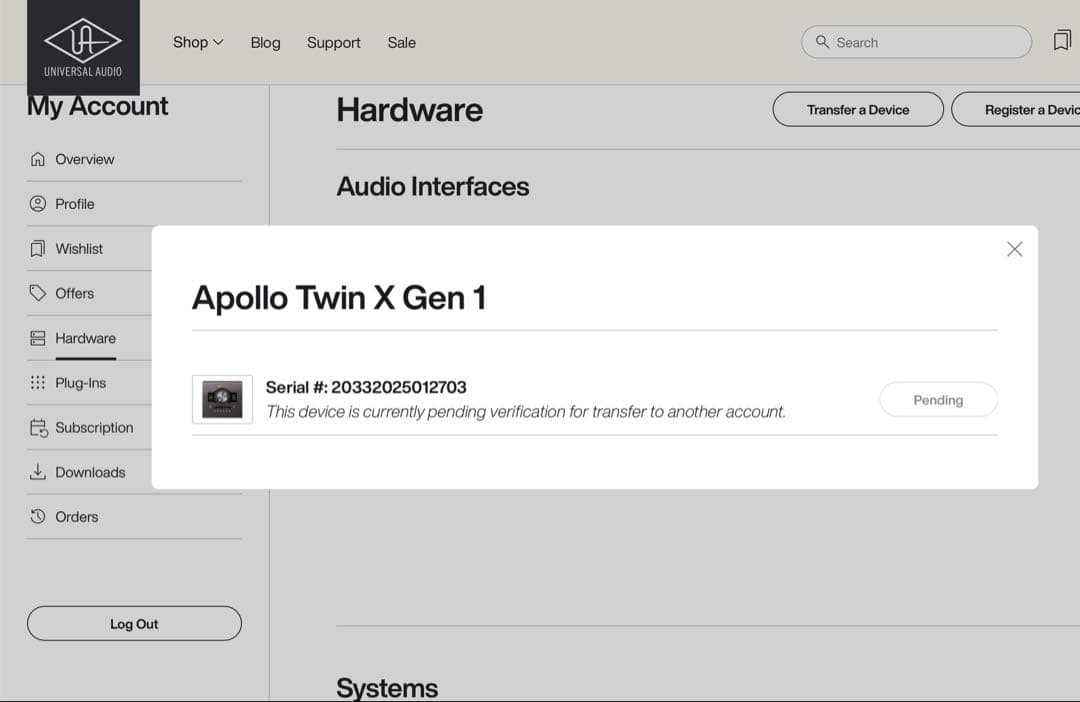Expand the Shop dropdown menu
The width and height of the screenshot is (1080, 702).
click(197, 42)
